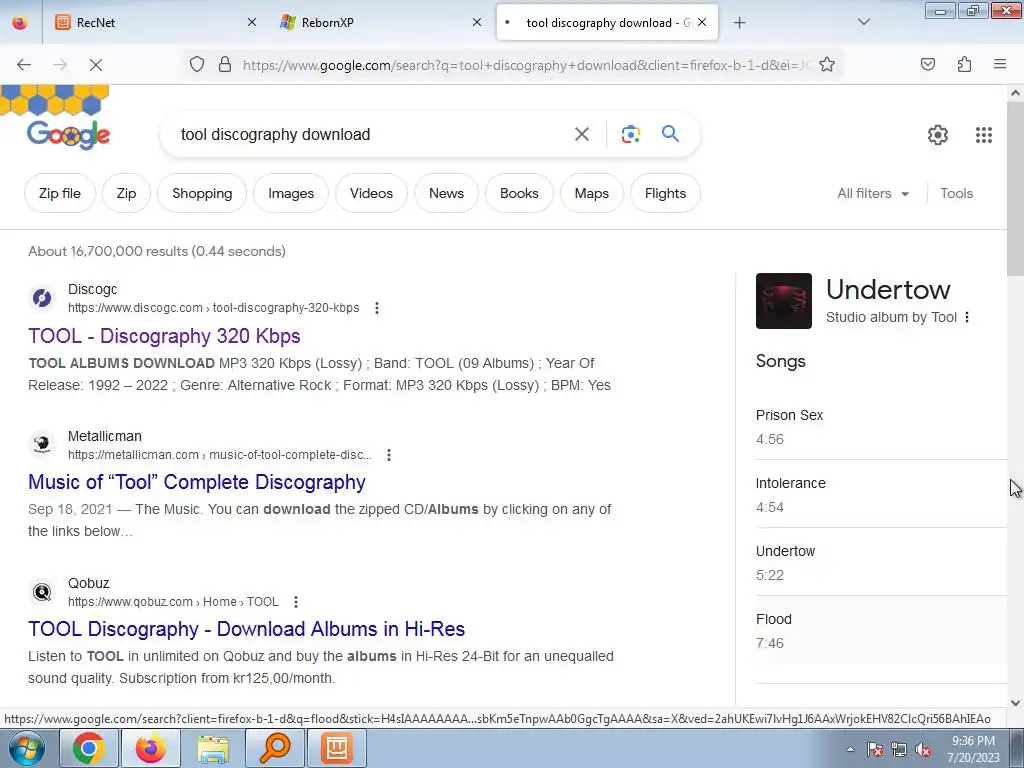This screenshot has height=768, width=1024.
Task: Open the RecNet app on taskbar
Action: coord(337,748)
